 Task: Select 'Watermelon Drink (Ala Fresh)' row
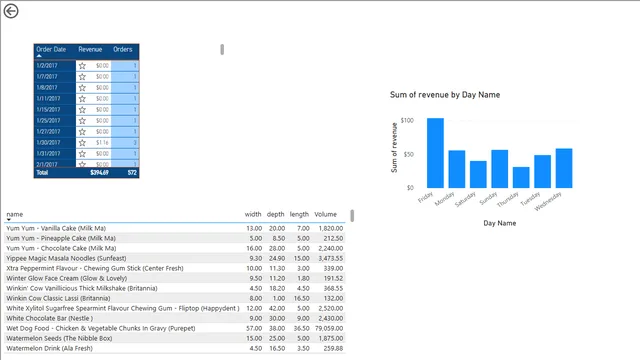[175, 348]
